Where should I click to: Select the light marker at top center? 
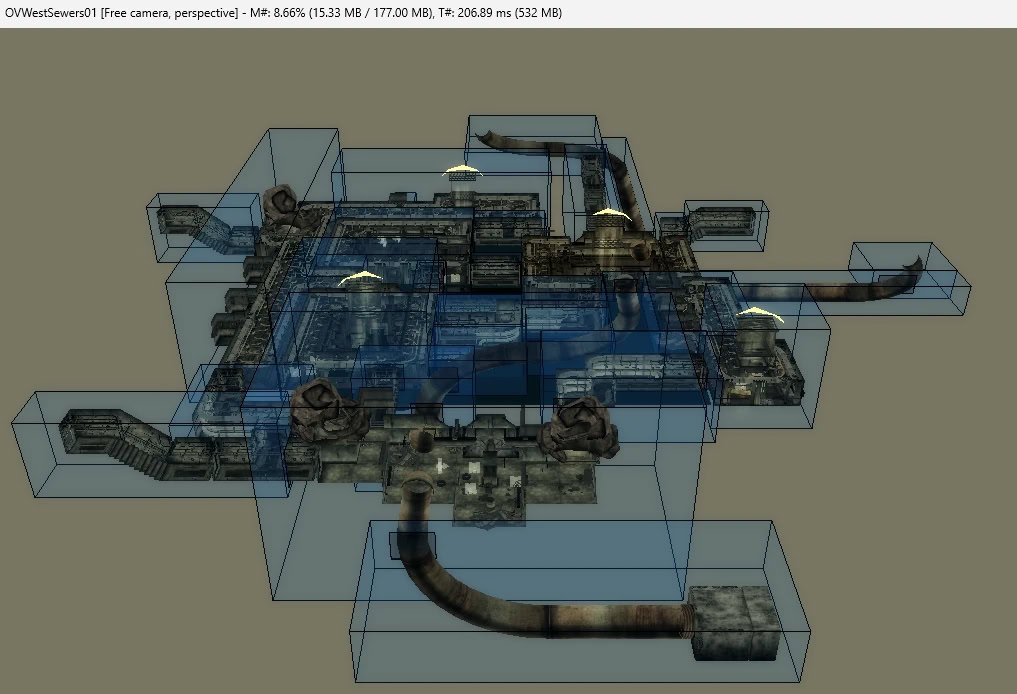click(x=462, y=171)
